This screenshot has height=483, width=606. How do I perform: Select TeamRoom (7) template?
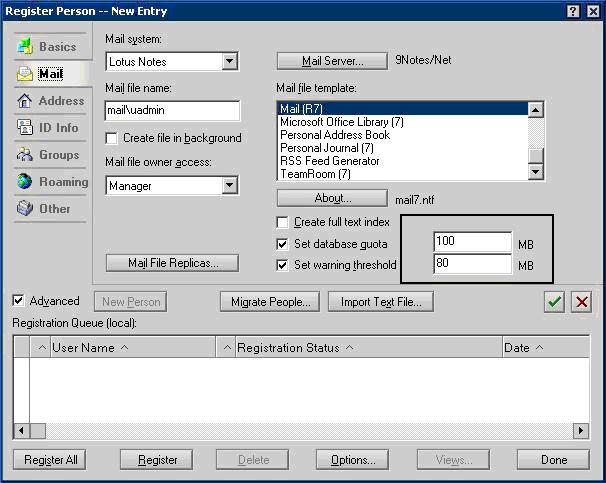point(402,174)
